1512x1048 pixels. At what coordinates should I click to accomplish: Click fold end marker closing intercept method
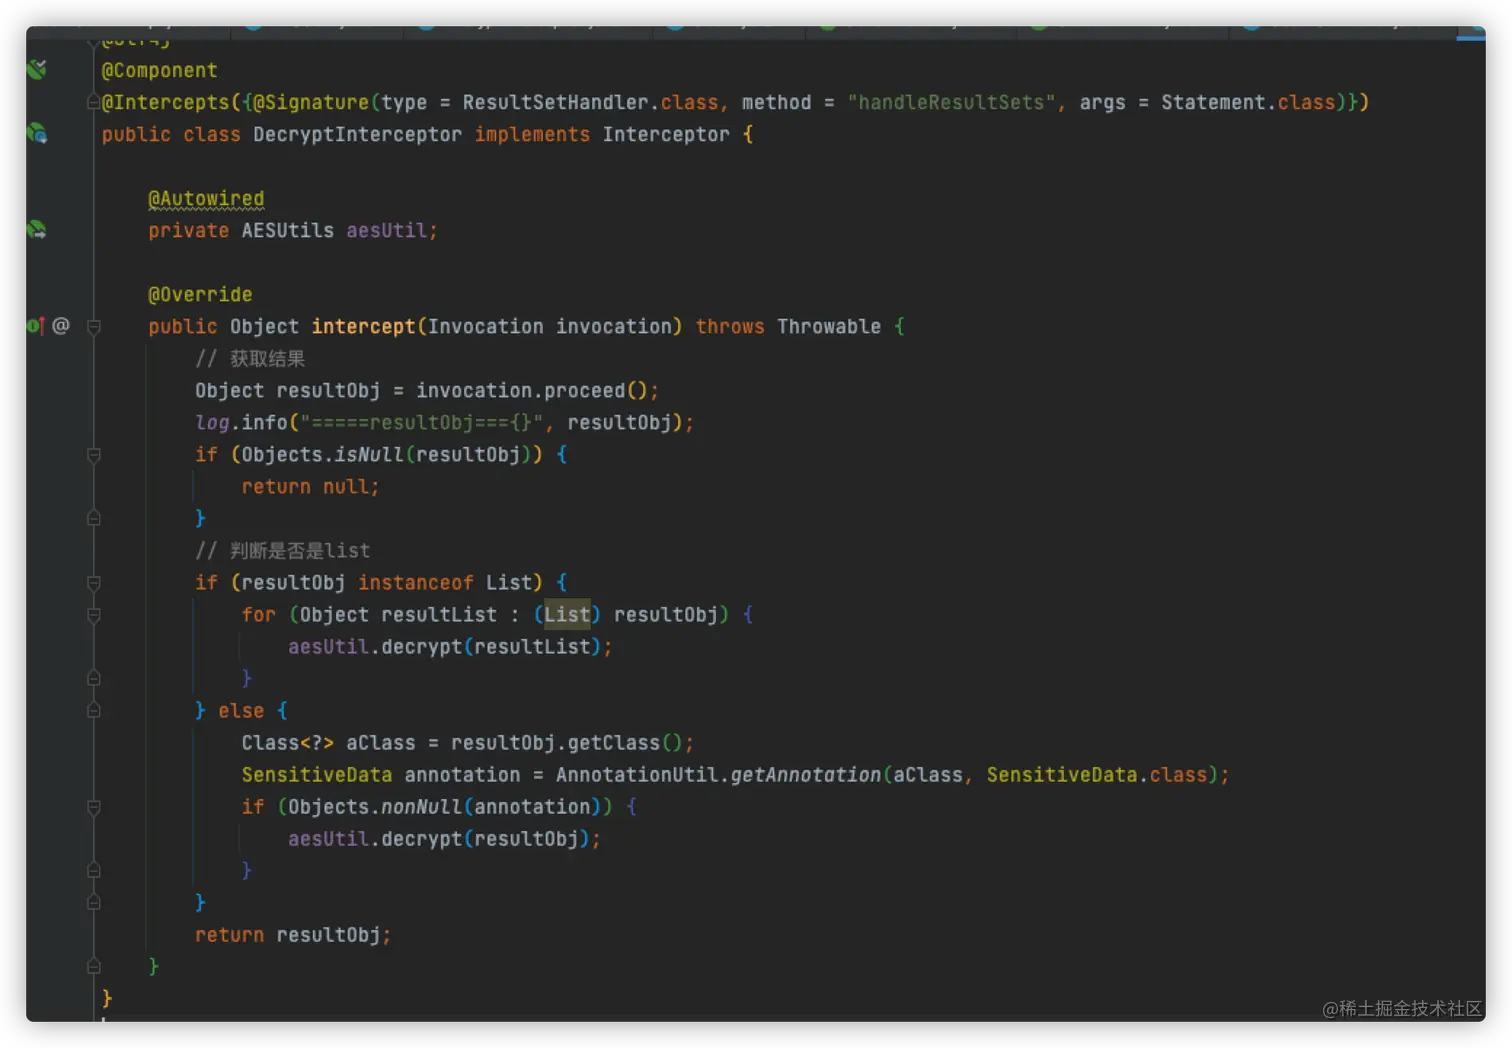tap(93, 966)
